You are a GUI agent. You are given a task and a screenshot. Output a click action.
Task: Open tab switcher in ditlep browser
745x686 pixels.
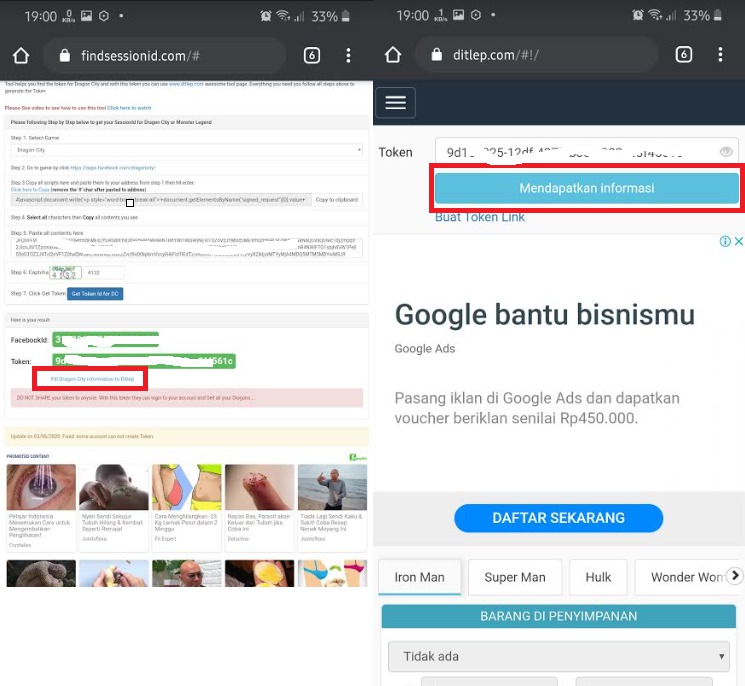(x=684, y=55)
